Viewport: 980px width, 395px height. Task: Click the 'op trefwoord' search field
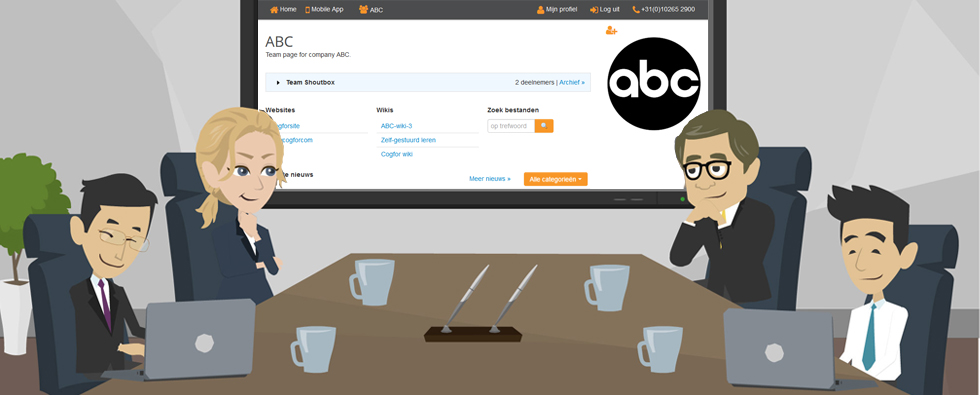tap(511, 126)
